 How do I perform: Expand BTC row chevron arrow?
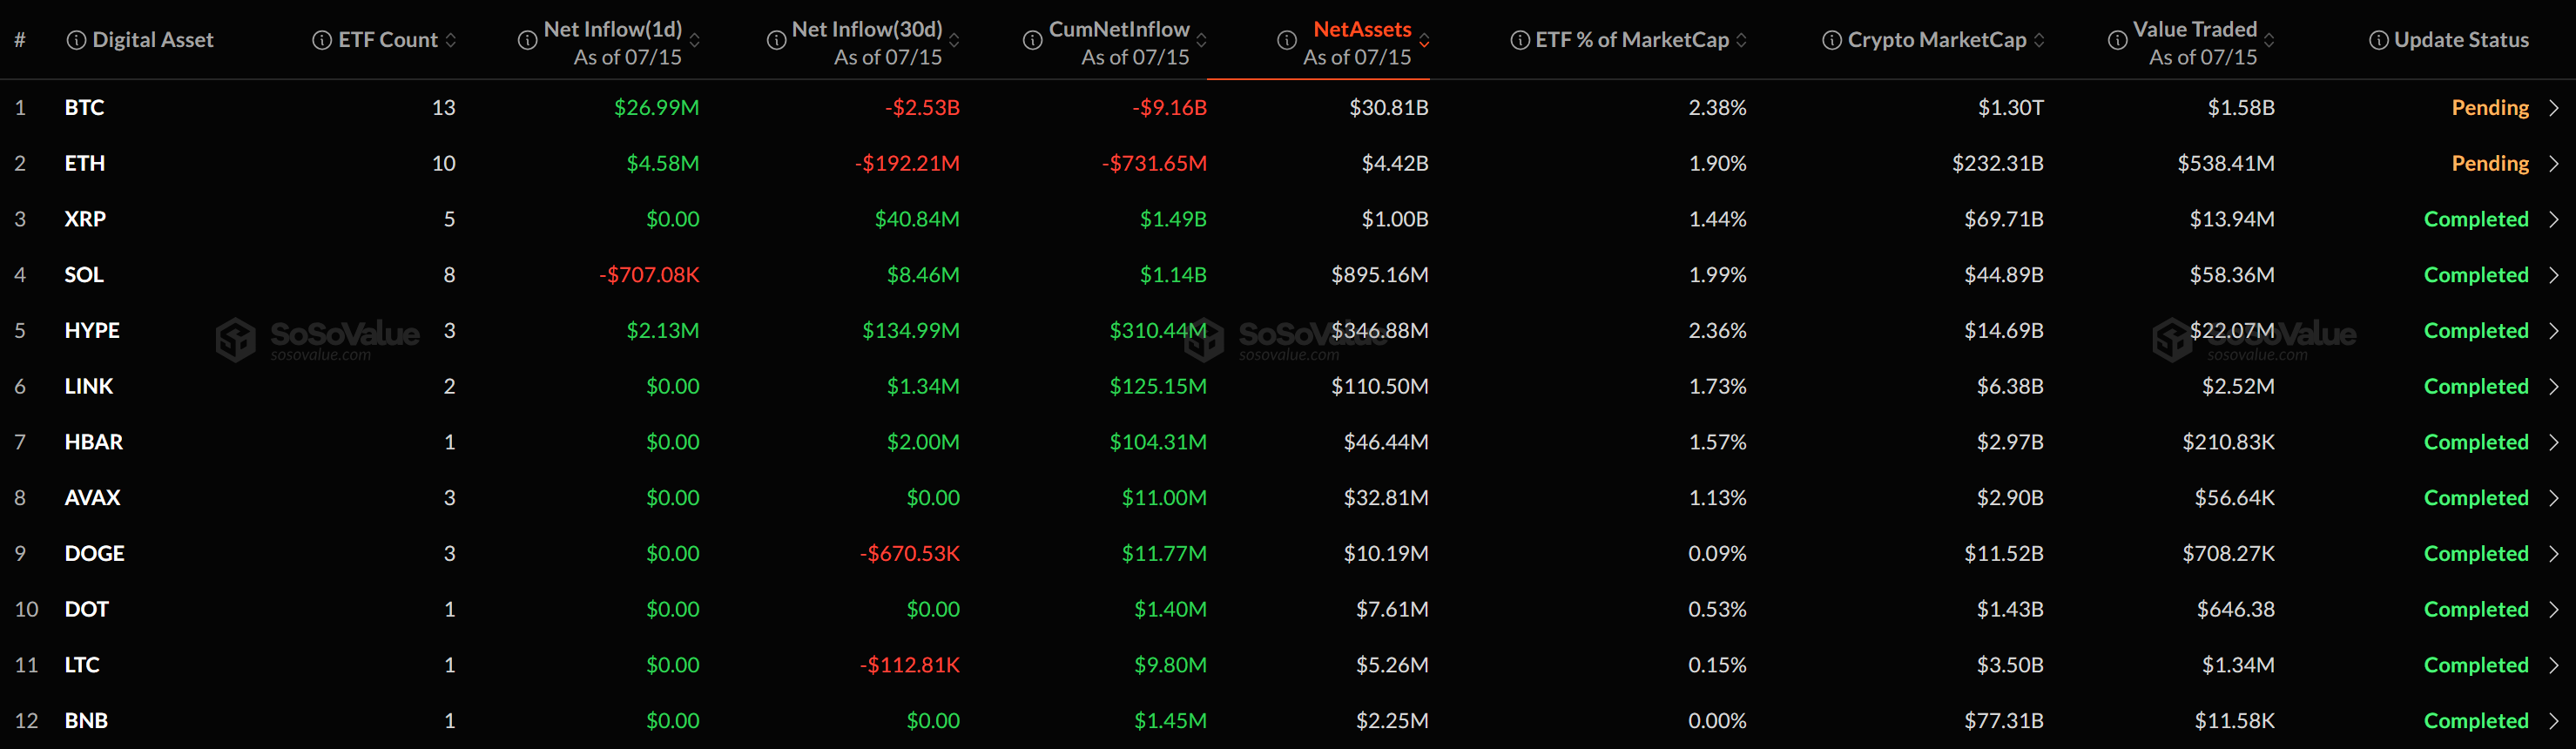click(2554, 107)
